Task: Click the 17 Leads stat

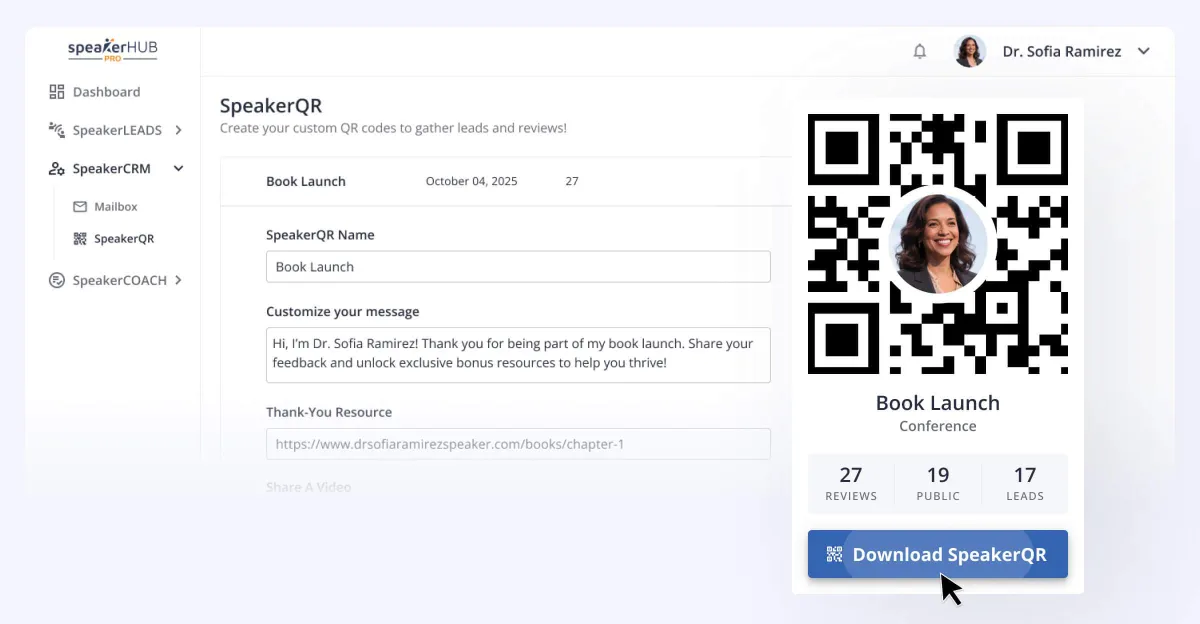Action: (x=1025, y=484)
